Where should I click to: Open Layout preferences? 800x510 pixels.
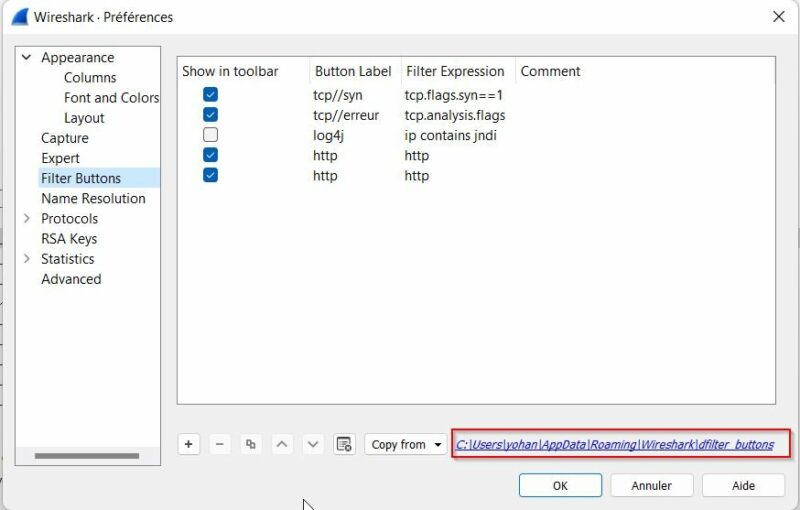coord(84,118)
